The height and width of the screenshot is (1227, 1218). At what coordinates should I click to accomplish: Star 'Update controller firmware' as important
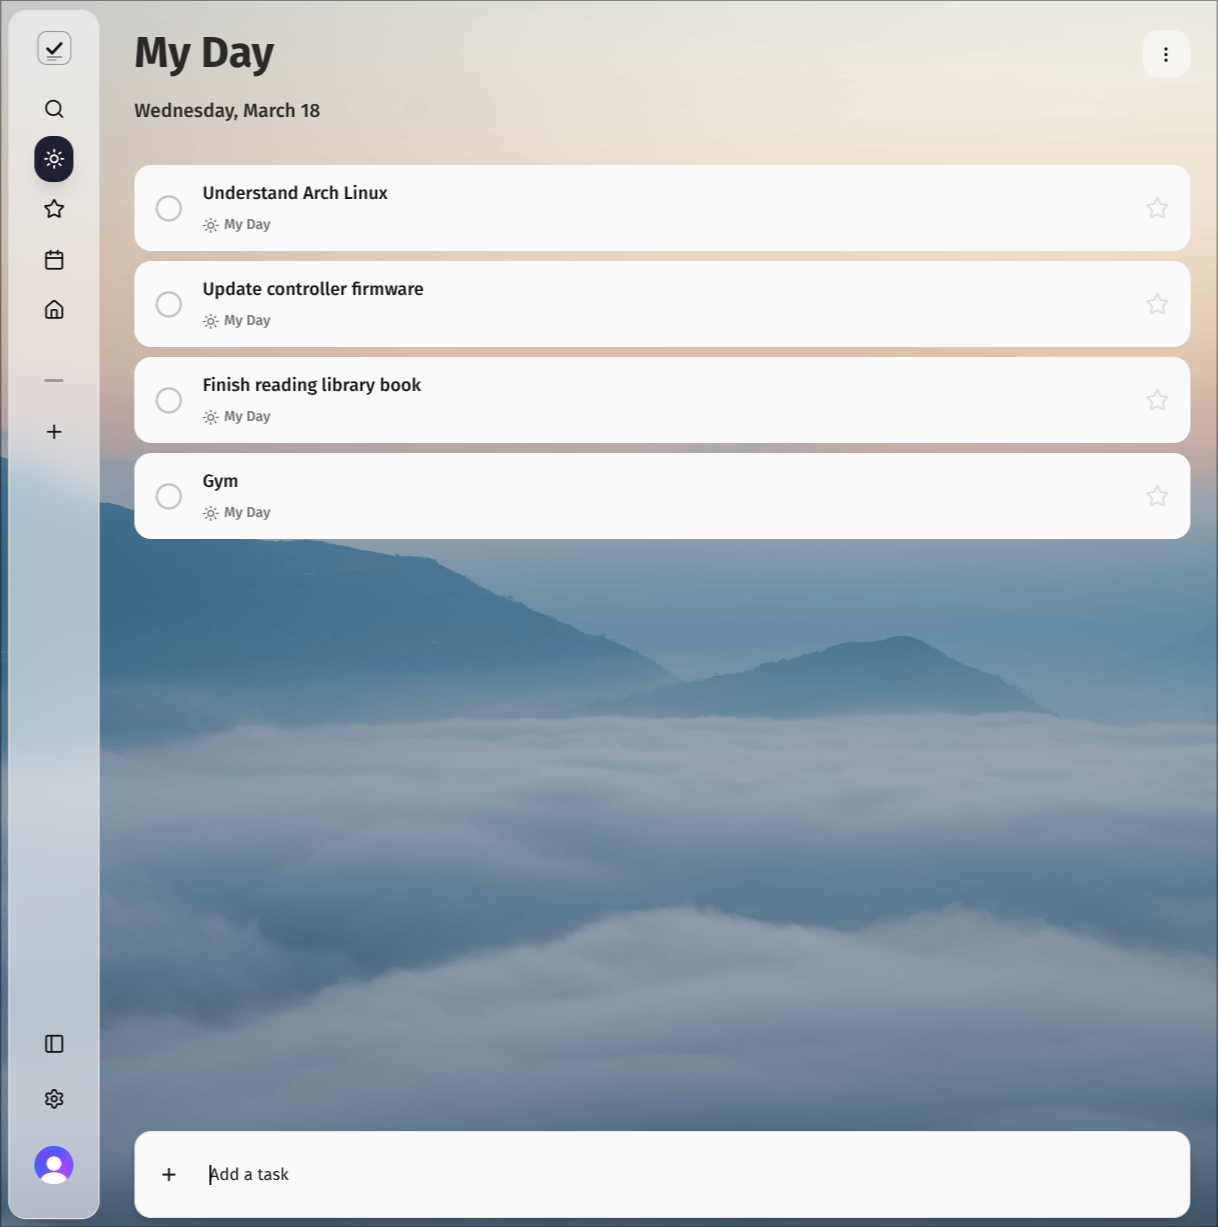[1157, 304]
